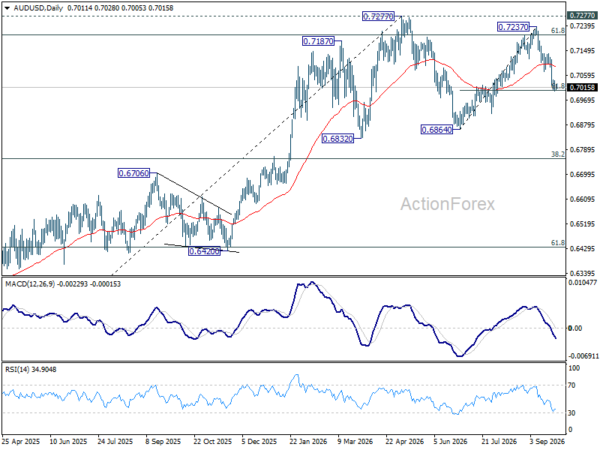This screenshot has height=450, width=600.
Task: Select the 0.71870 price label
Action: coord(318,41)
